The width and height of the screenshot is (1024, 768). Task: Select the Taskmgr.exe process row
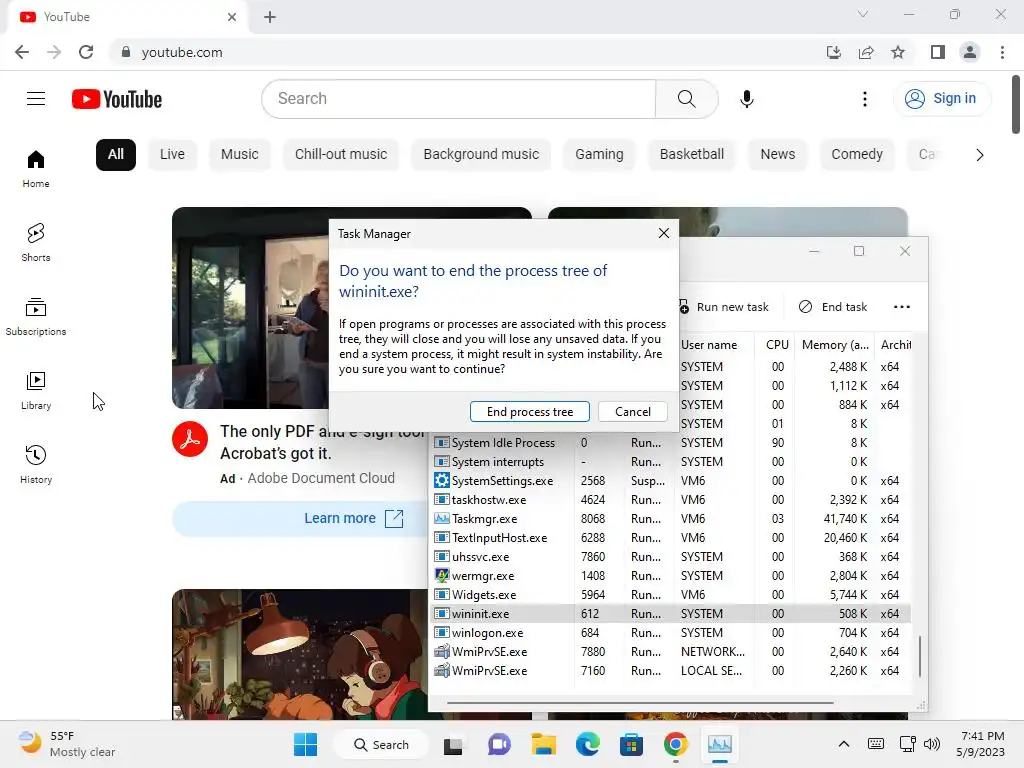click(x=670, y=519)
